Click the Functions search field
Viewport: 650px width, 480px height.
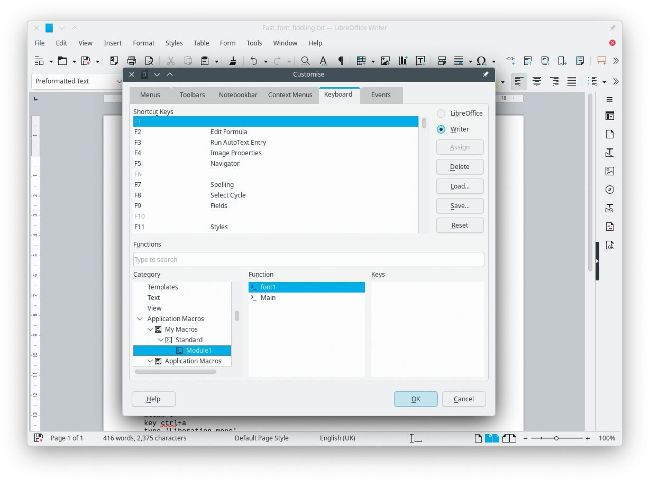308,260
